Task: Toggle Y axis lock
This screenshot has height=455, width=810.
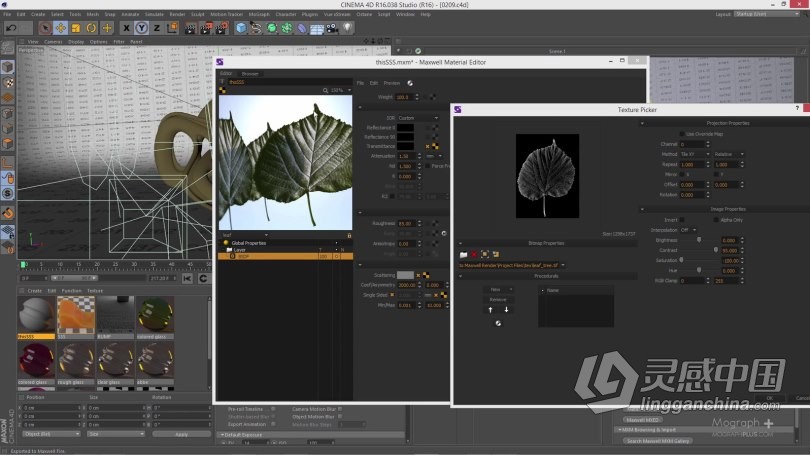Action: [142, 28]
